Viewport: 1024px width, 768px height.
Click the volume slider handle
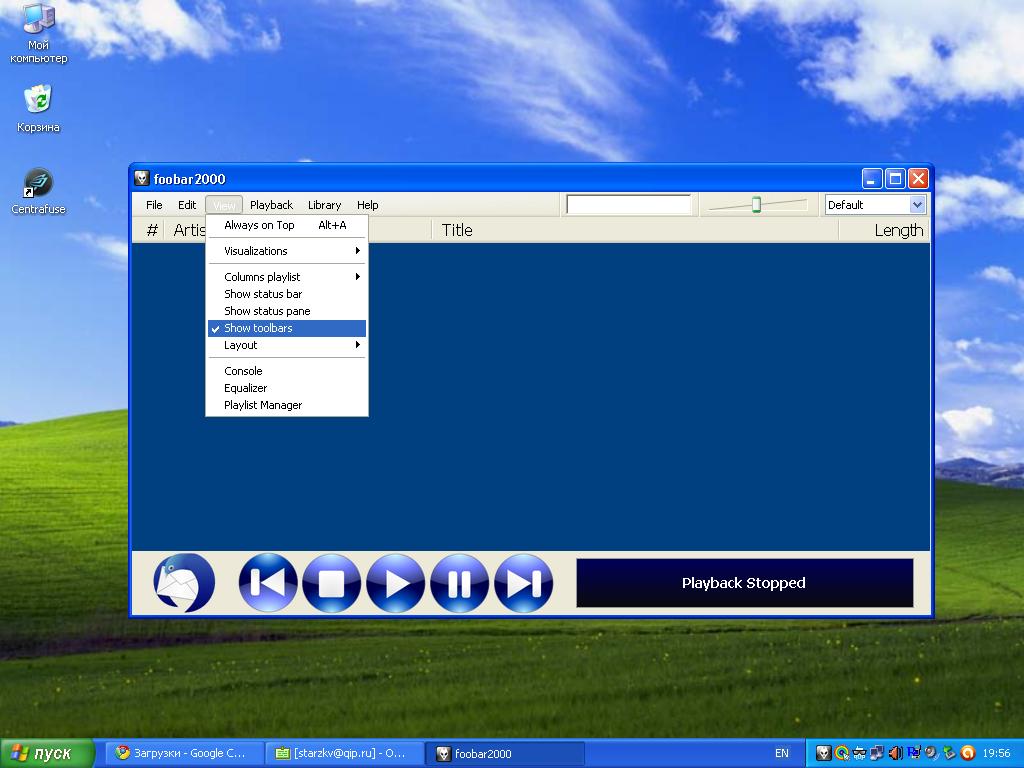pos(756,205)
